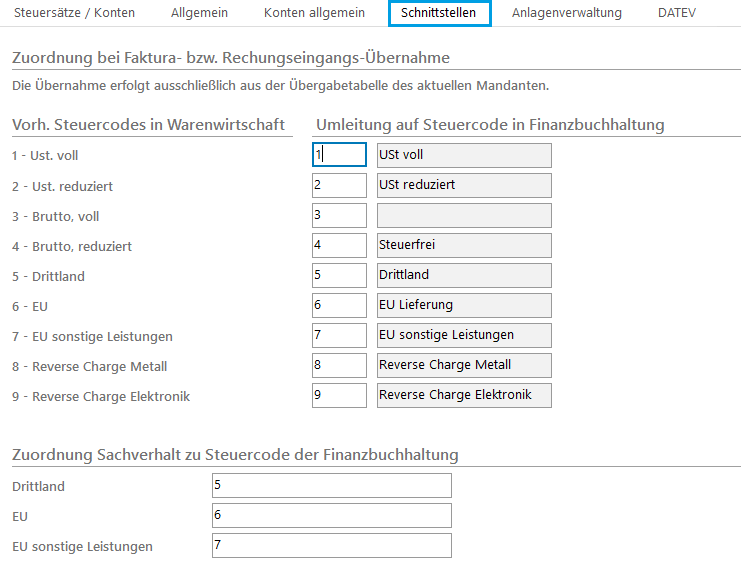This screenshot has height=564, width=741.
Task: Click the code field for row 6 - EU
Action: [x=339, y=305]
